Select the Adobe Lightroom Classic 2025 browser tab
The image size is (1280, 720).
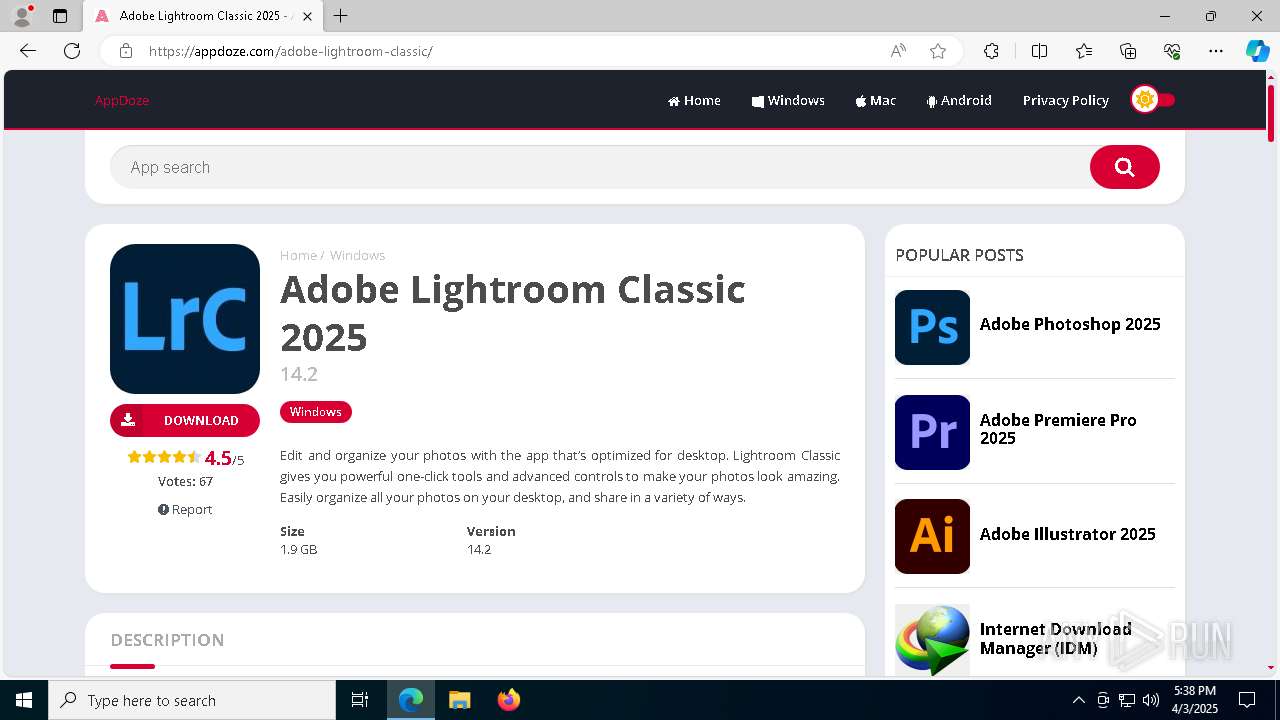[204, 16]
